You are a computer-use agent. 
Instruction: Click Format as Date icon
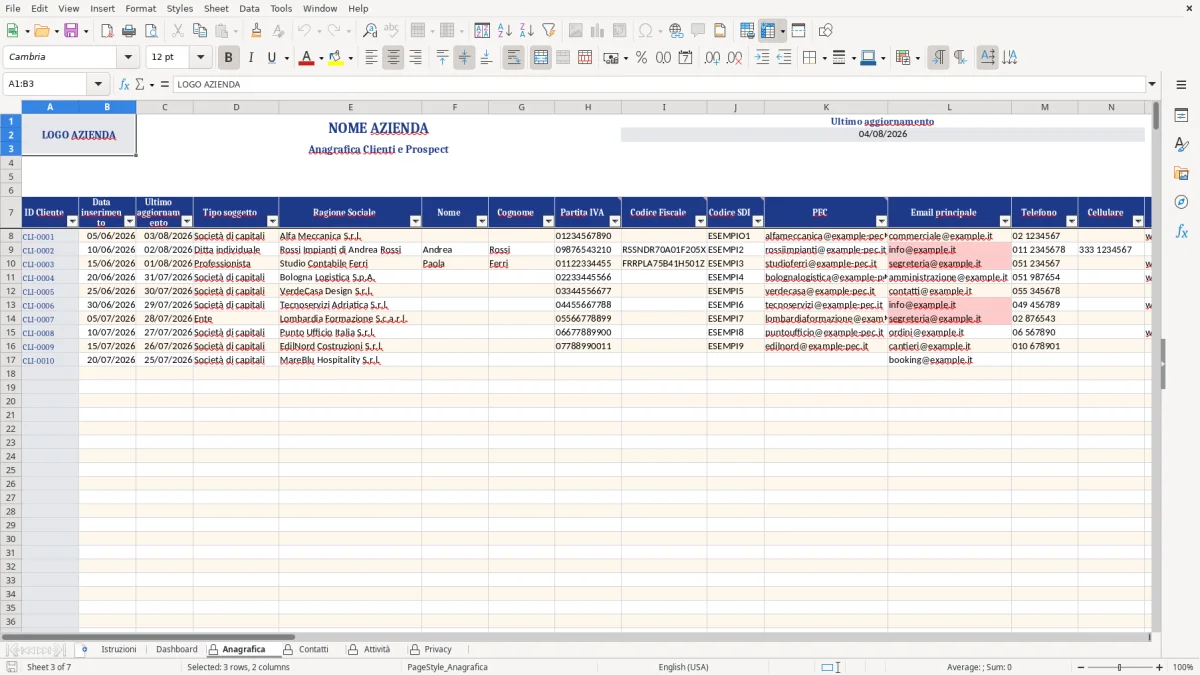(685, 58)
